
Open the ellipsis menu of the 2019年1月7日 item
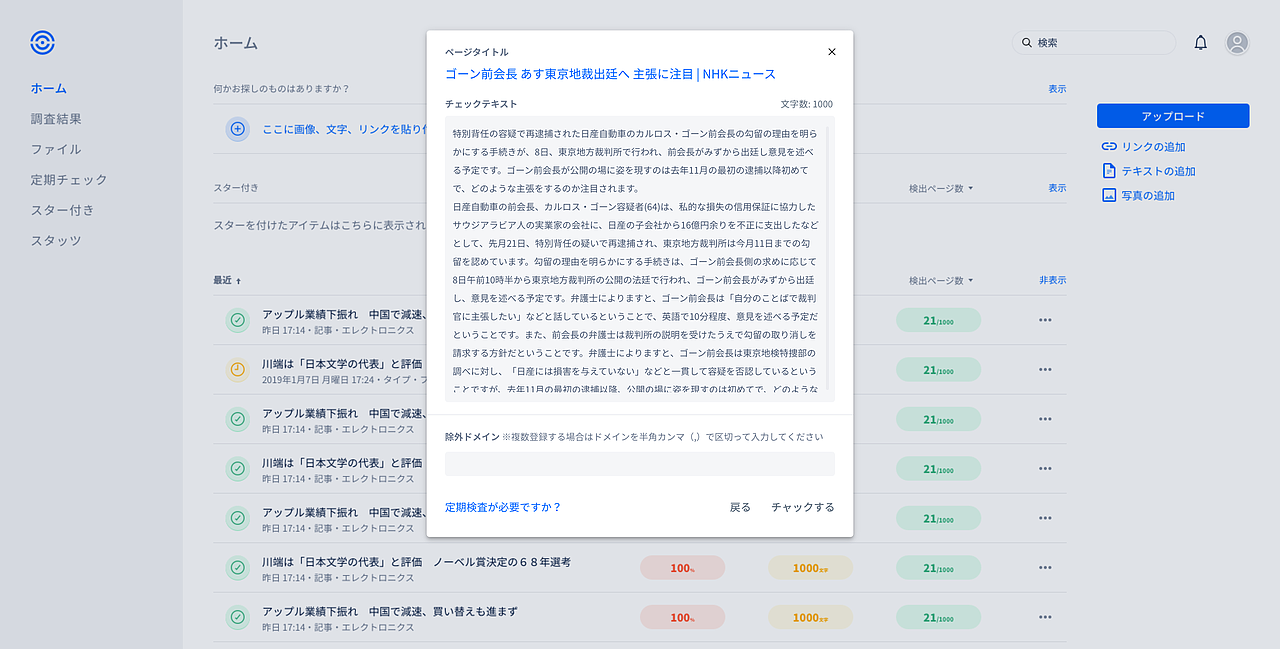tap(1045, 370)
